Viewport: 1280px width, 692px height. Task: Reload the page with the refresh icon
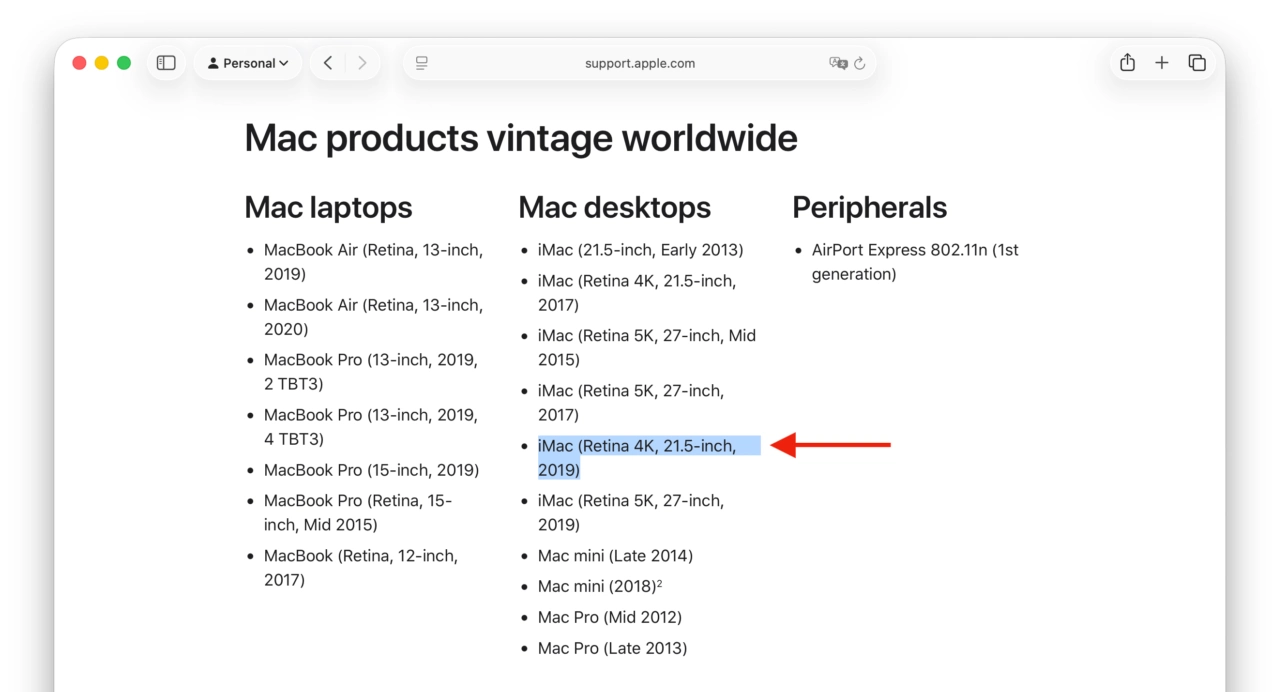pos(859,63)
